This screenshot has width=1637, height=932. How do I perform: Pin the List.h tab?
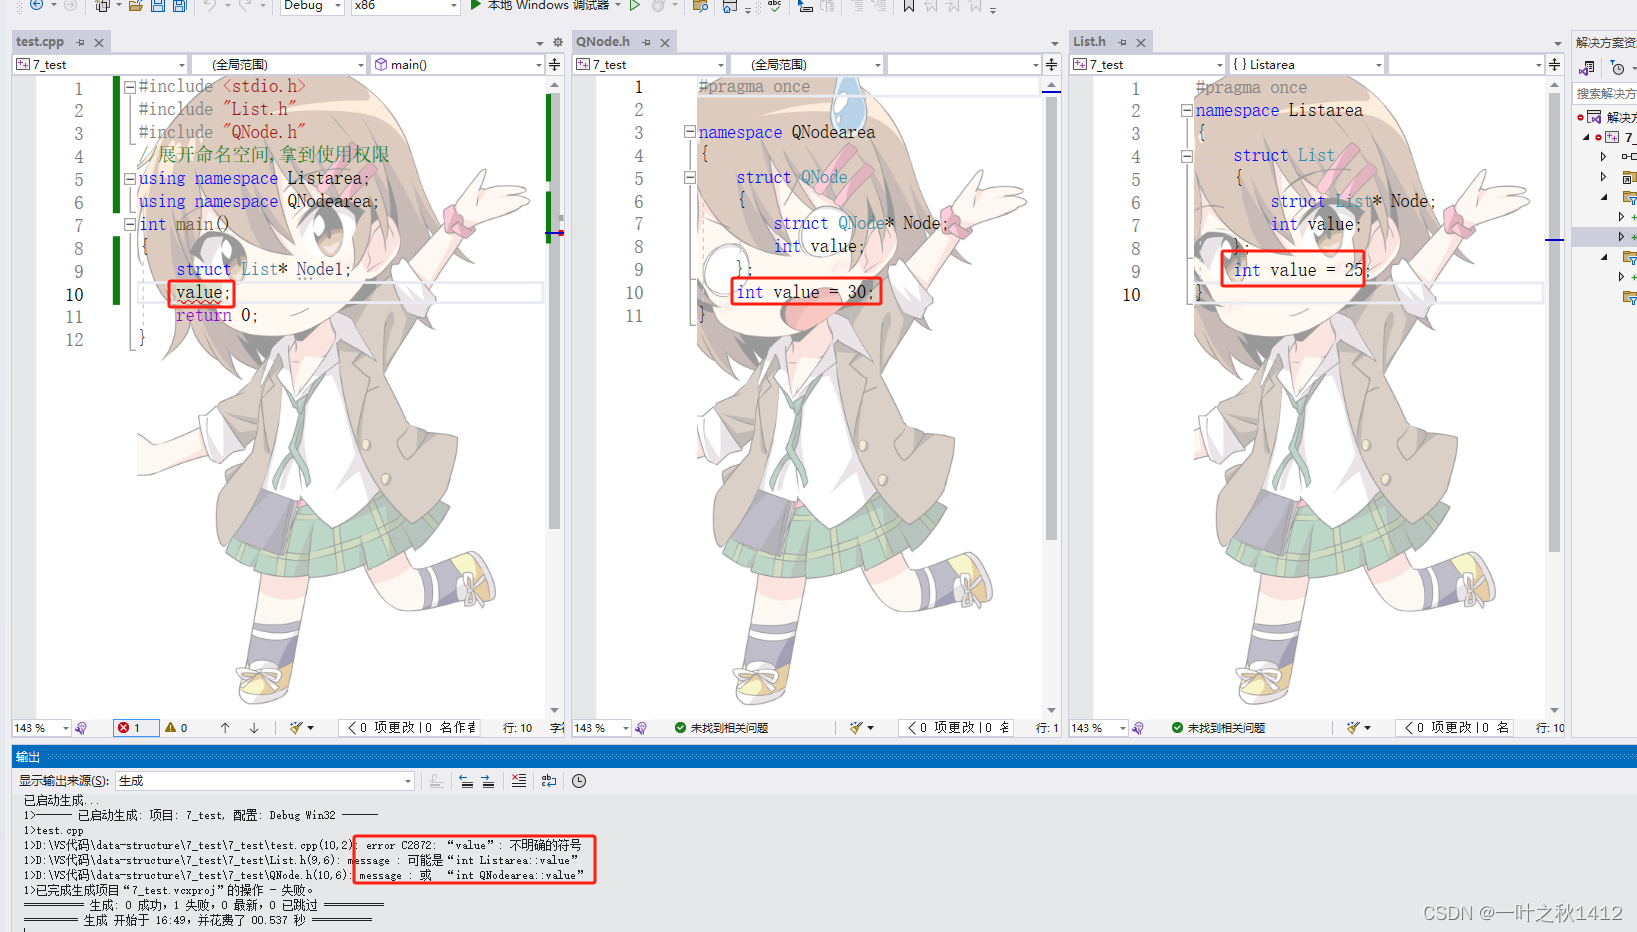click(x=1122, y=43)
